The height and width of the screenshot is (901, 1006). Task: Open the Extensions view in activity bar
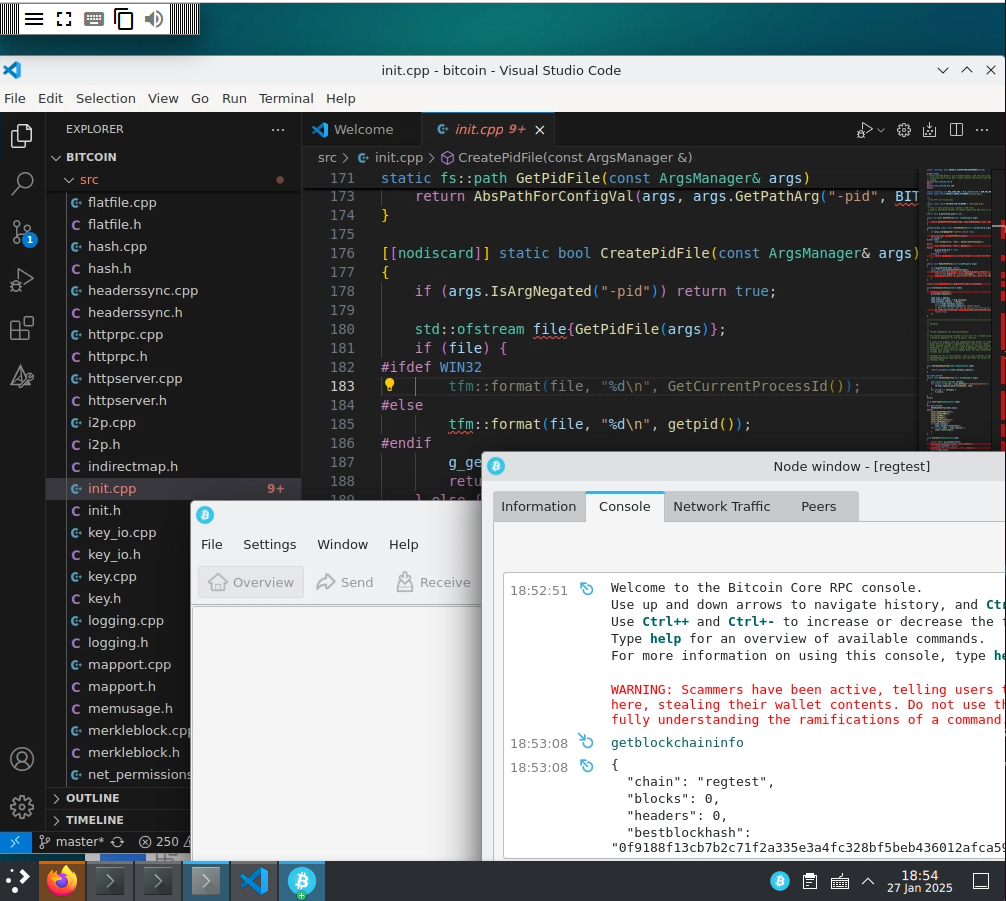pos(22,329)
